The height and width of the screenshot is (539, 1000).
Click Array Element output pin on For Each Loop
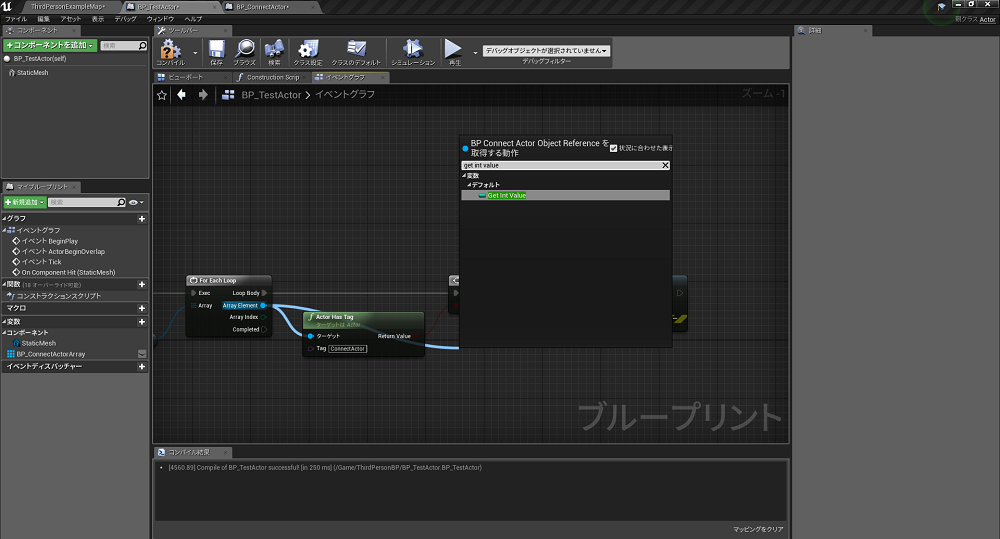[263, 306]
